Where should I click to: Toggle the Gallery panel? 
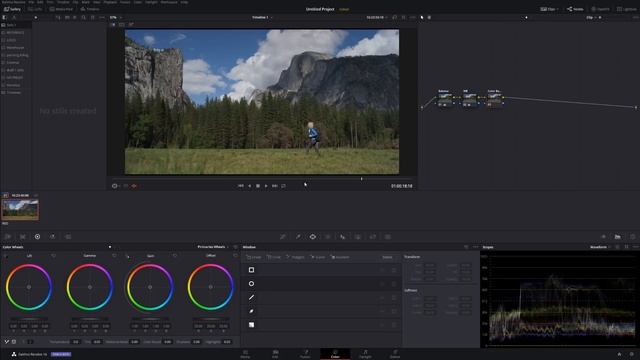point(12,9)
